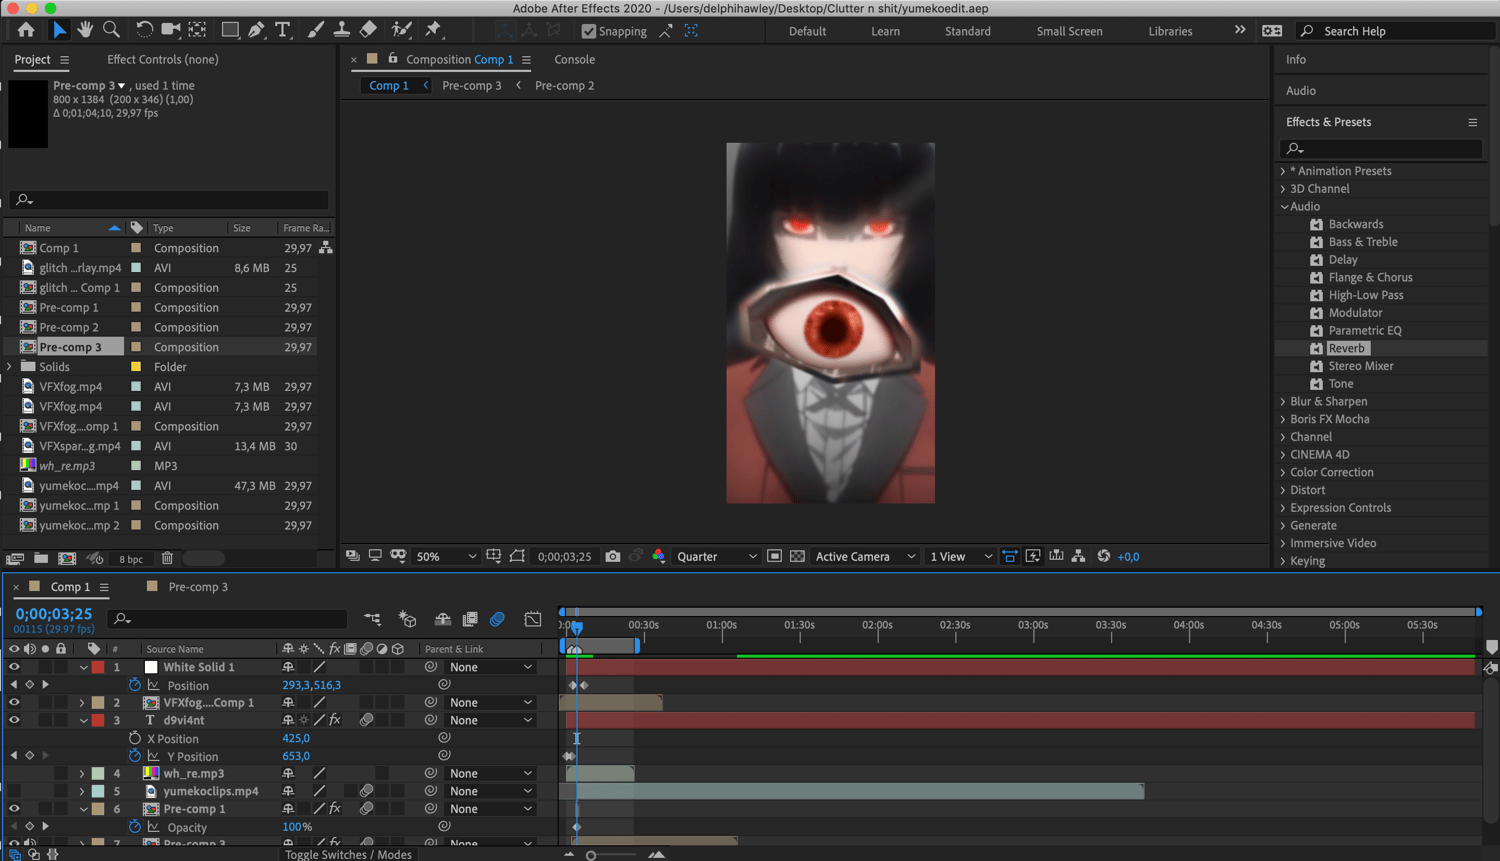Viewport: 1500px width, 861px height.
Task: Open the Quarter resolution dropdown
Action: click(x=716, y=556)
